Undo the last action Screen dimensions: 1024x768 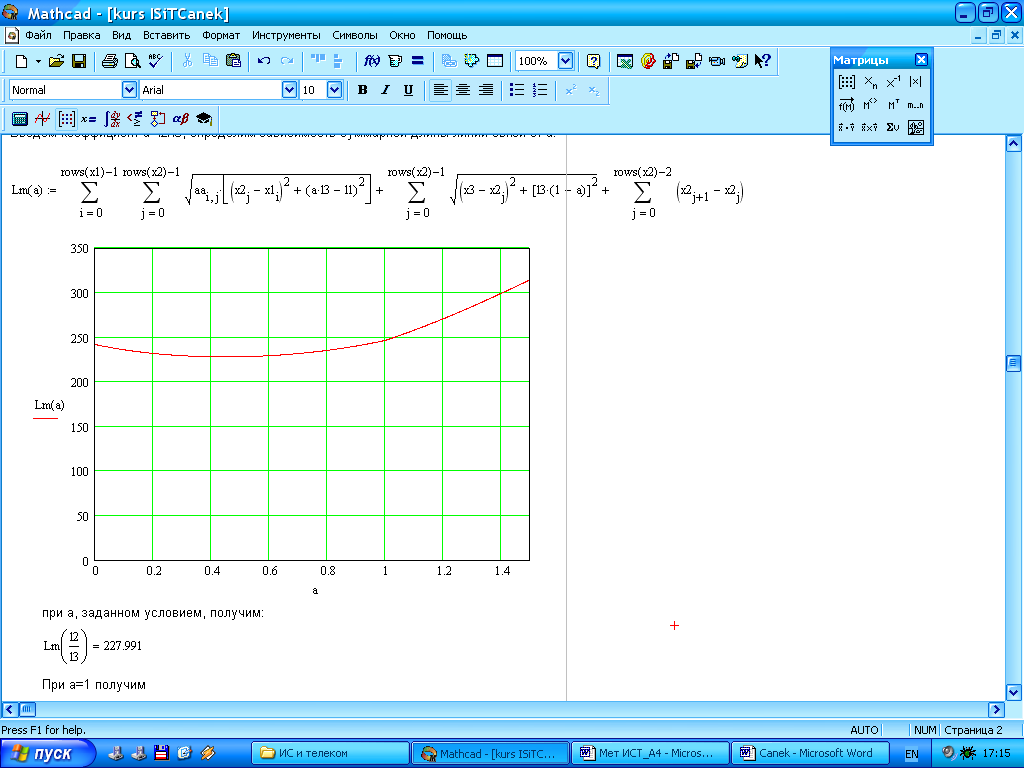[x=264, y=61]
